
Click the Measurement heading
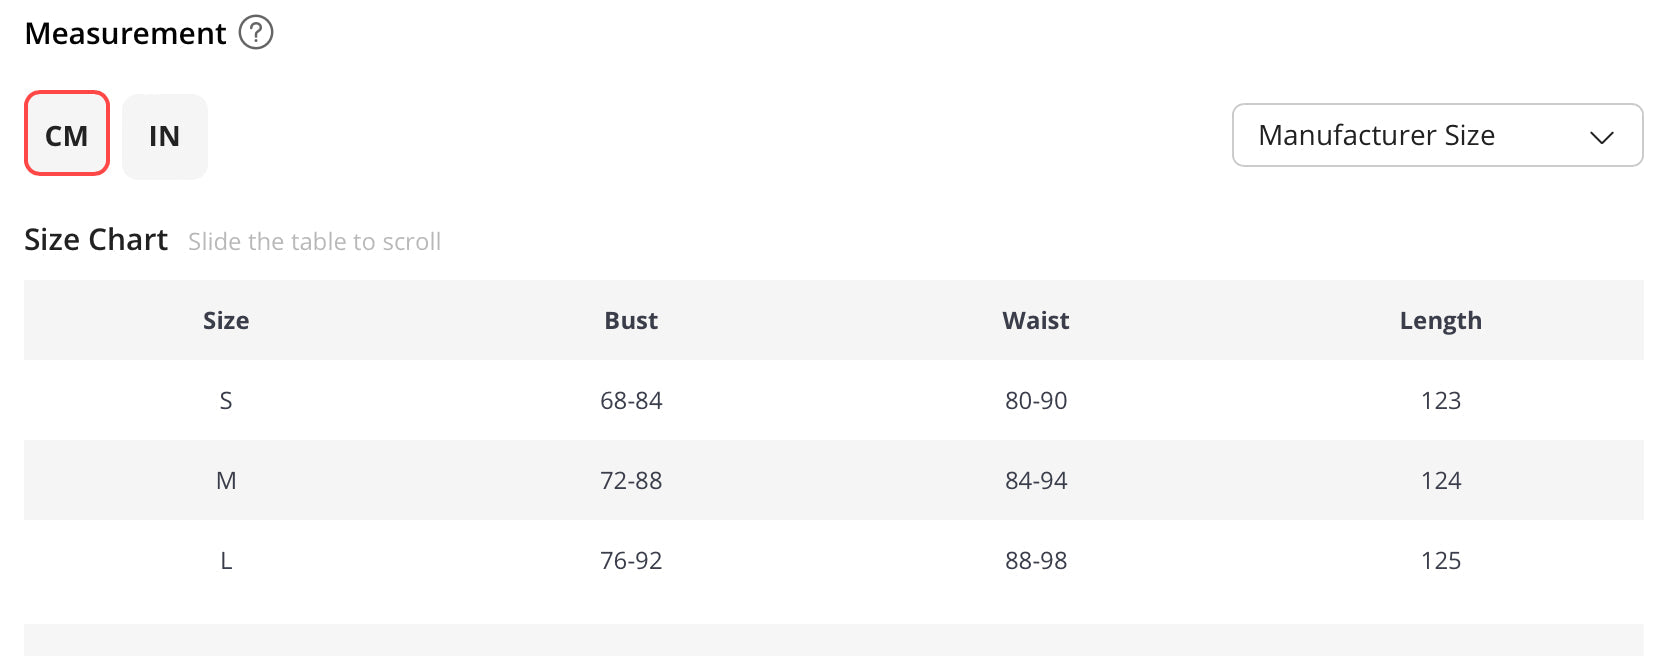click(x=126, y=34)
